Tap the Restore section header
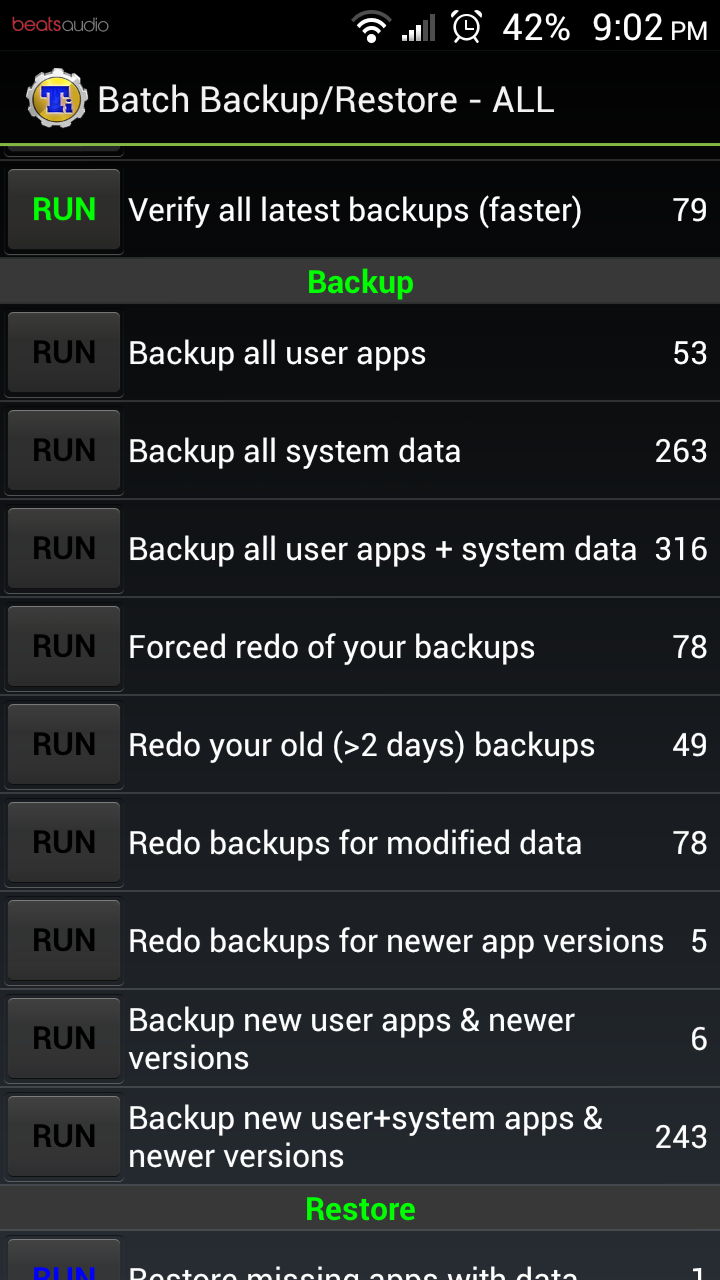Viewport: 720px width, 1280px height. click(360, 1209)
